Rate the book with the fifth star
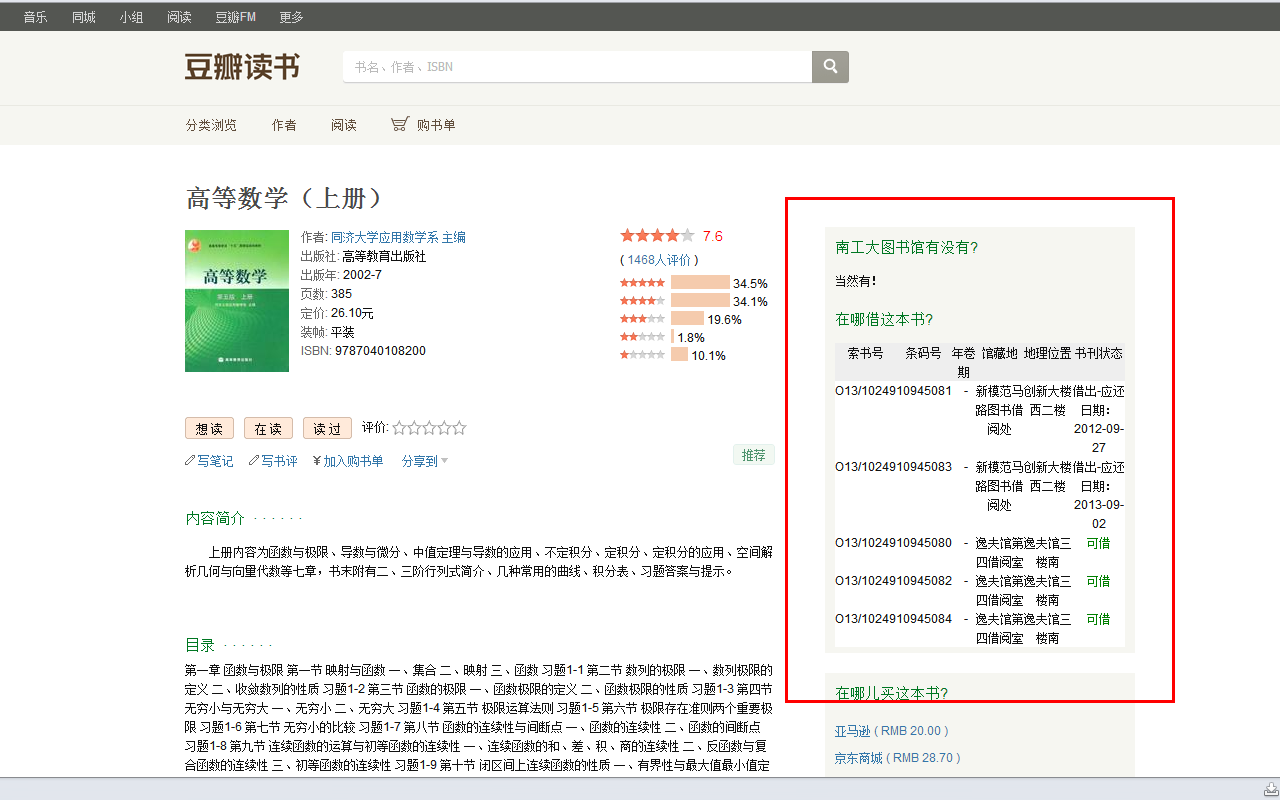This screenshot has width=1280, height=800. pyautogui.click(x=459, y=428)
